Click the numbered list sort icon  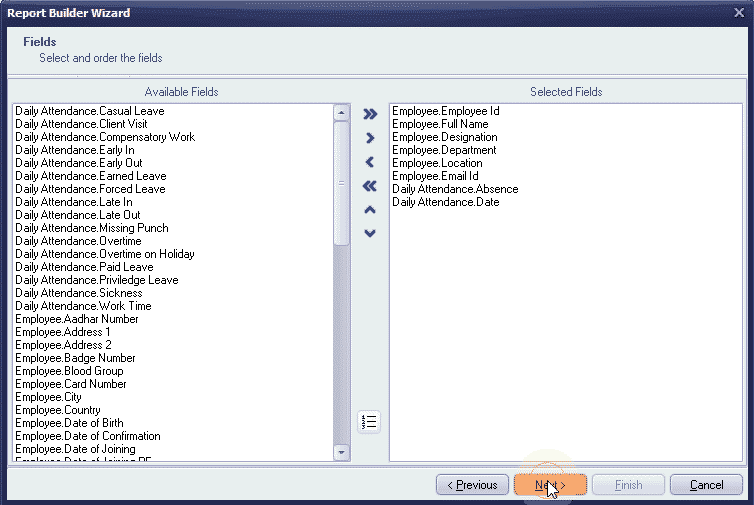[x=369, y=422]
